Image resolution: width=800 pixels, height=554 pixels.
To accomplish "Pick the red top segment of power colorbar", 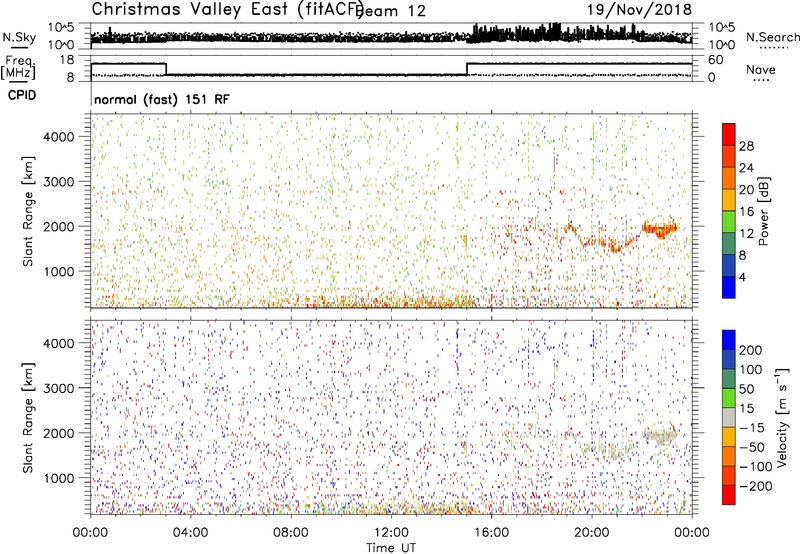I will [x=729, y=135].
